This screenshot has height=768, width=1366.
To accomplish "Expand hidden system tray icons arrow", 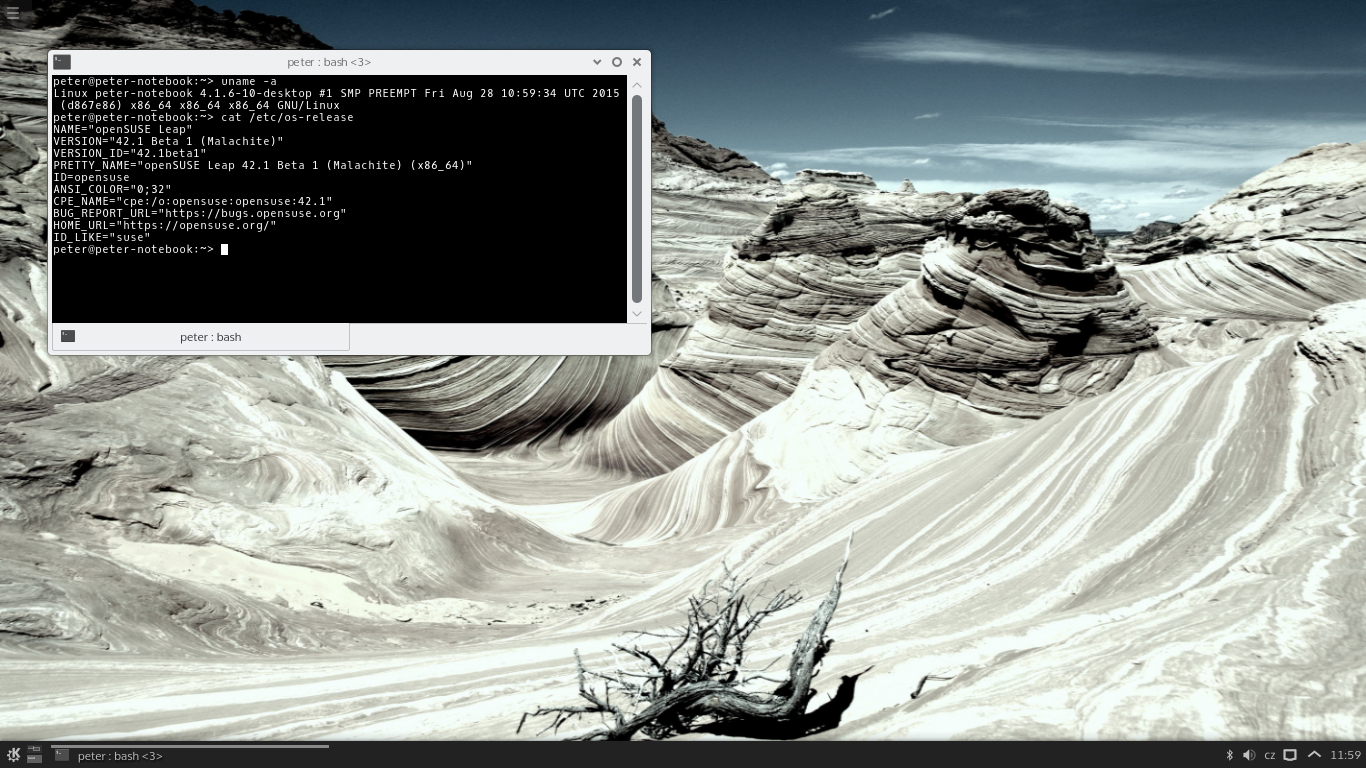I will coord(1314,755).
